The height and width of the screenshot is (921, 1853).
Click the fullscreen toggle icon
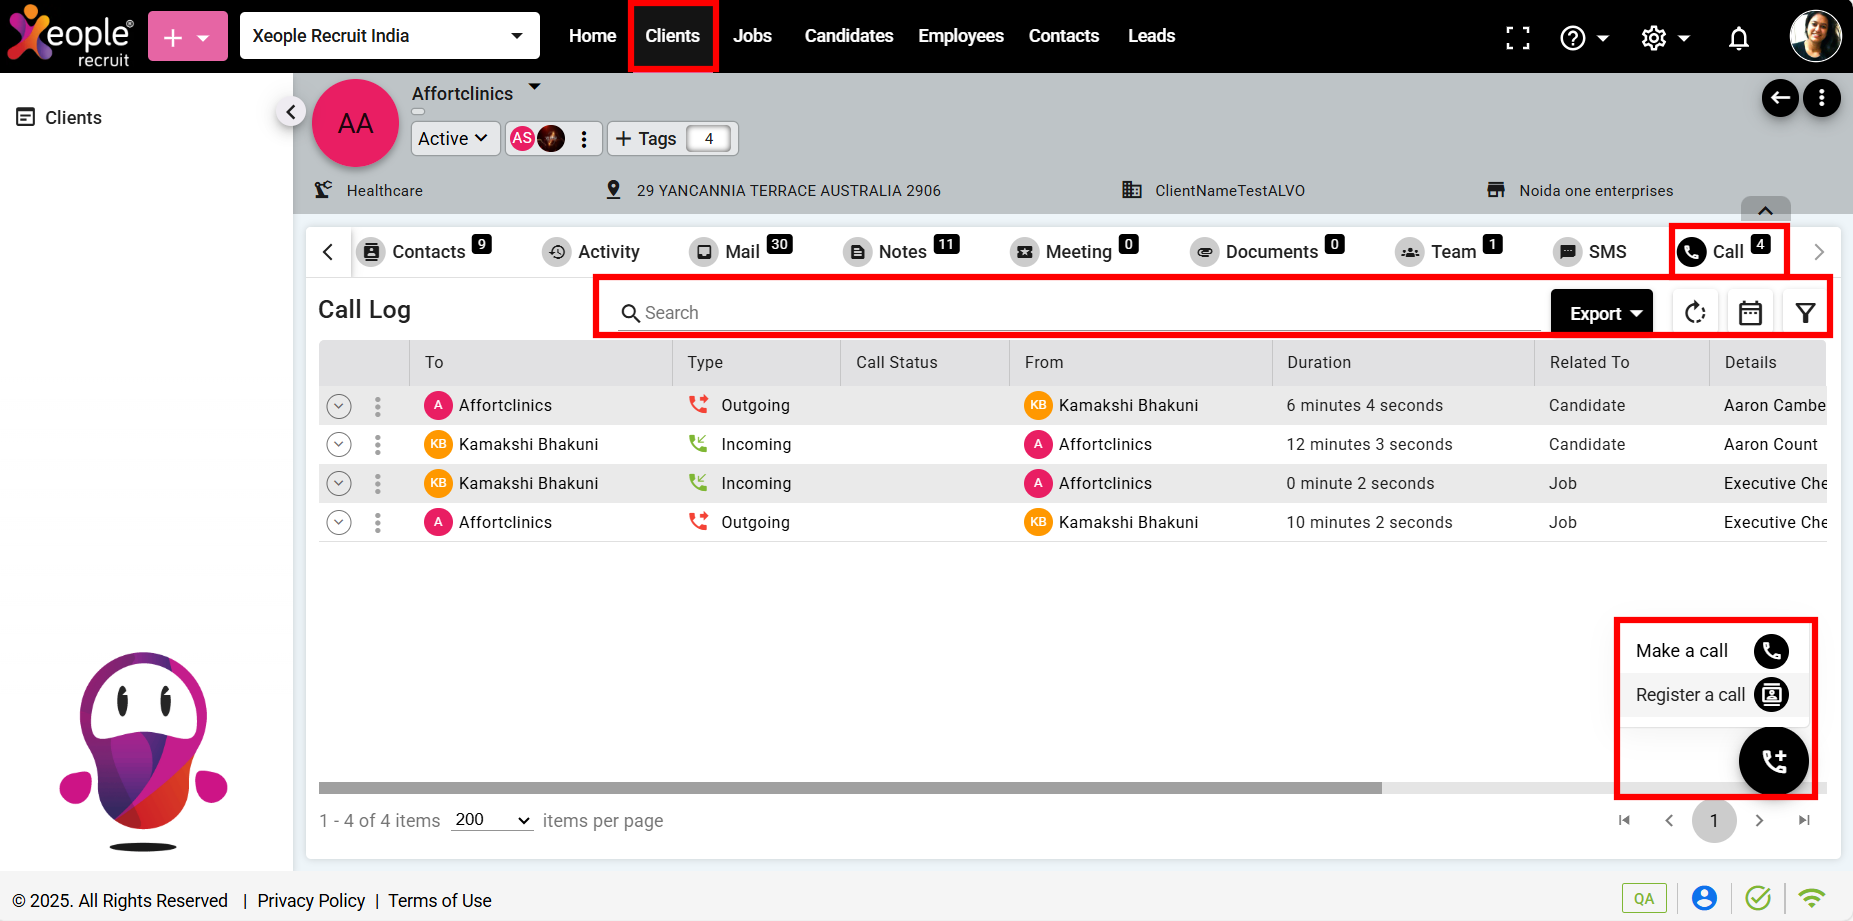pyautogui.click(x=1518, y=38)
